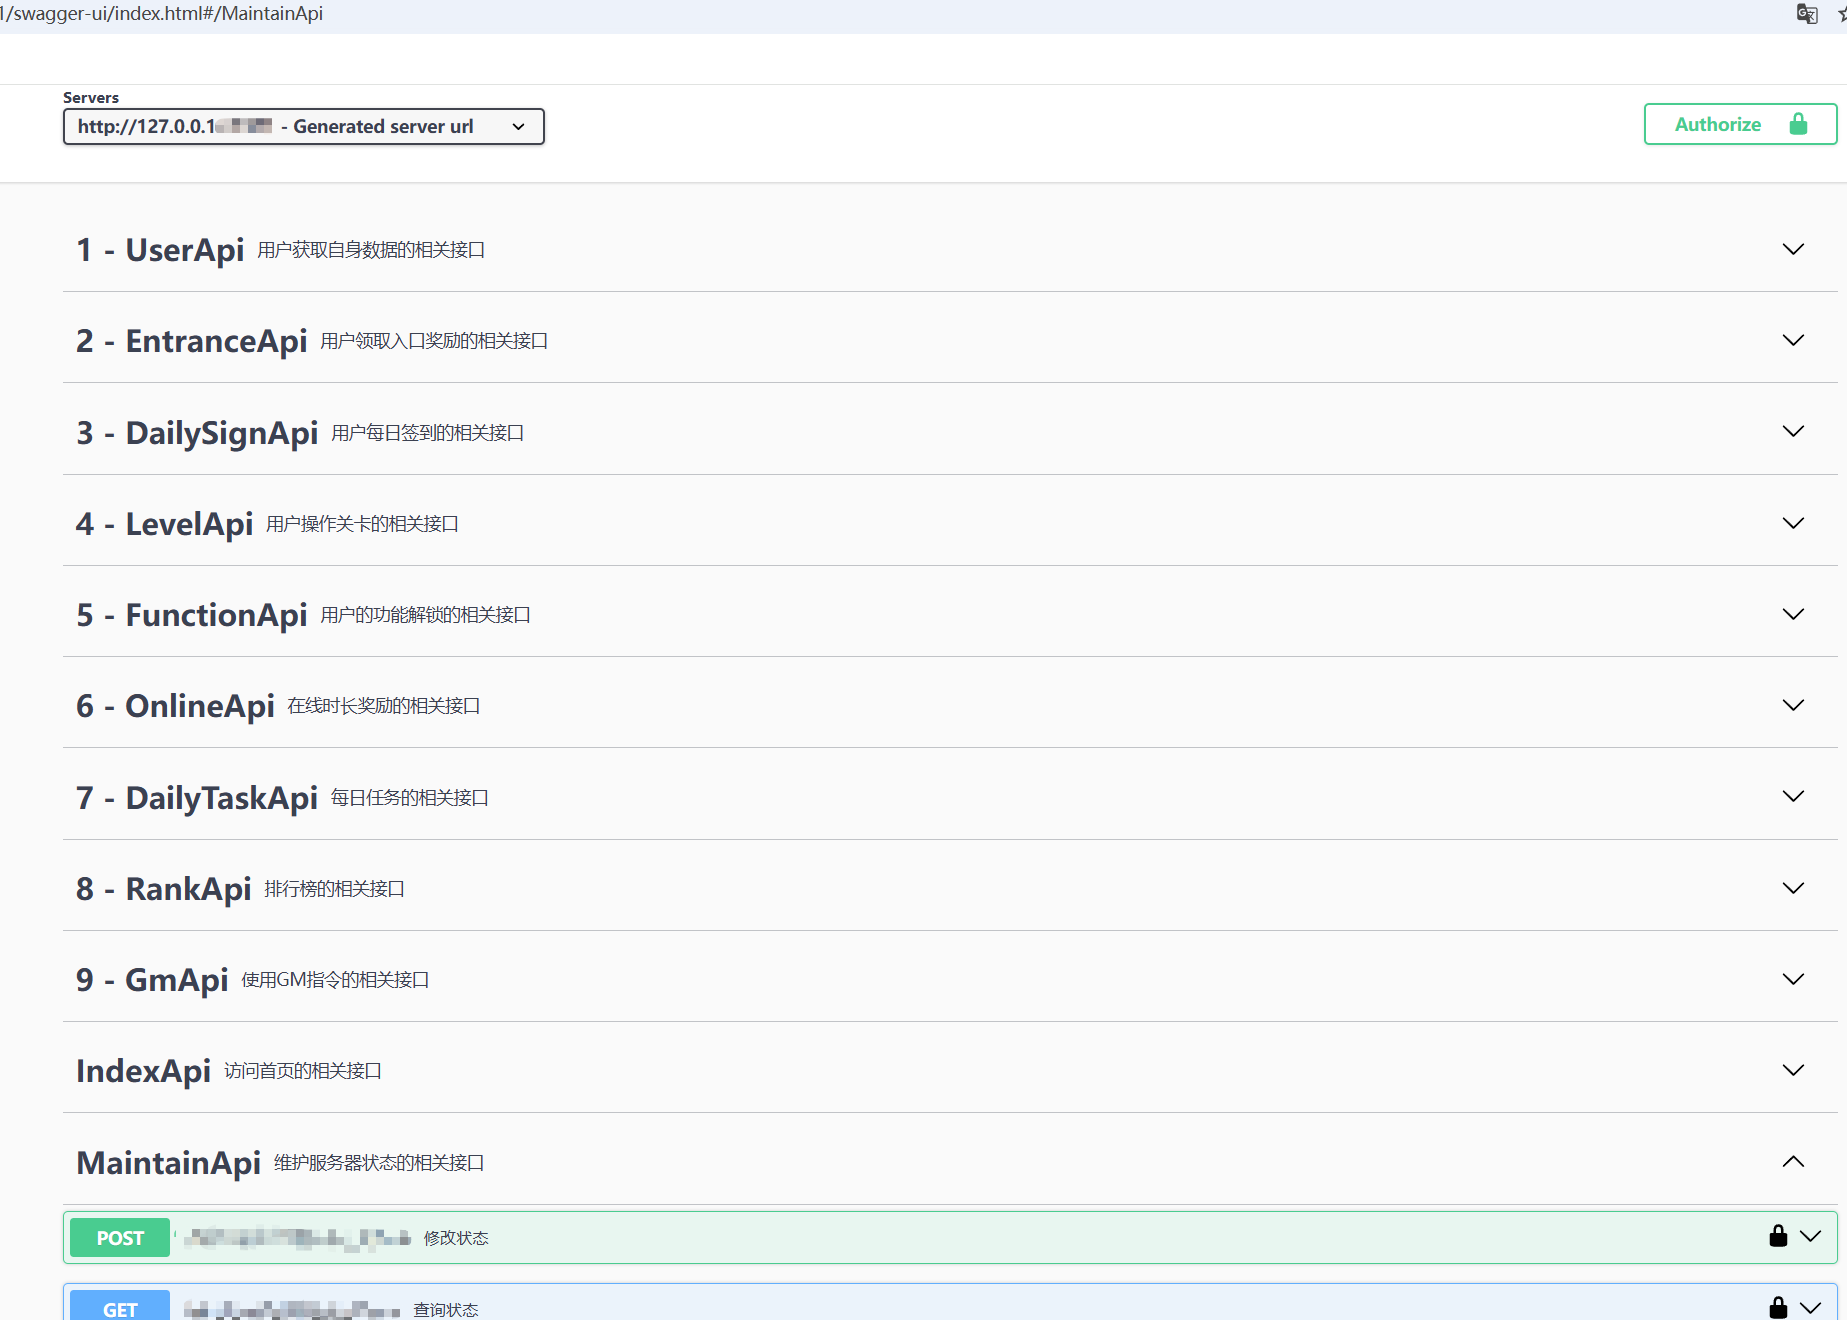Click the description 用户的功能解锁的相关接口
The image size is (1847, 1320).
pyautogui.click(x=425, y=615)
